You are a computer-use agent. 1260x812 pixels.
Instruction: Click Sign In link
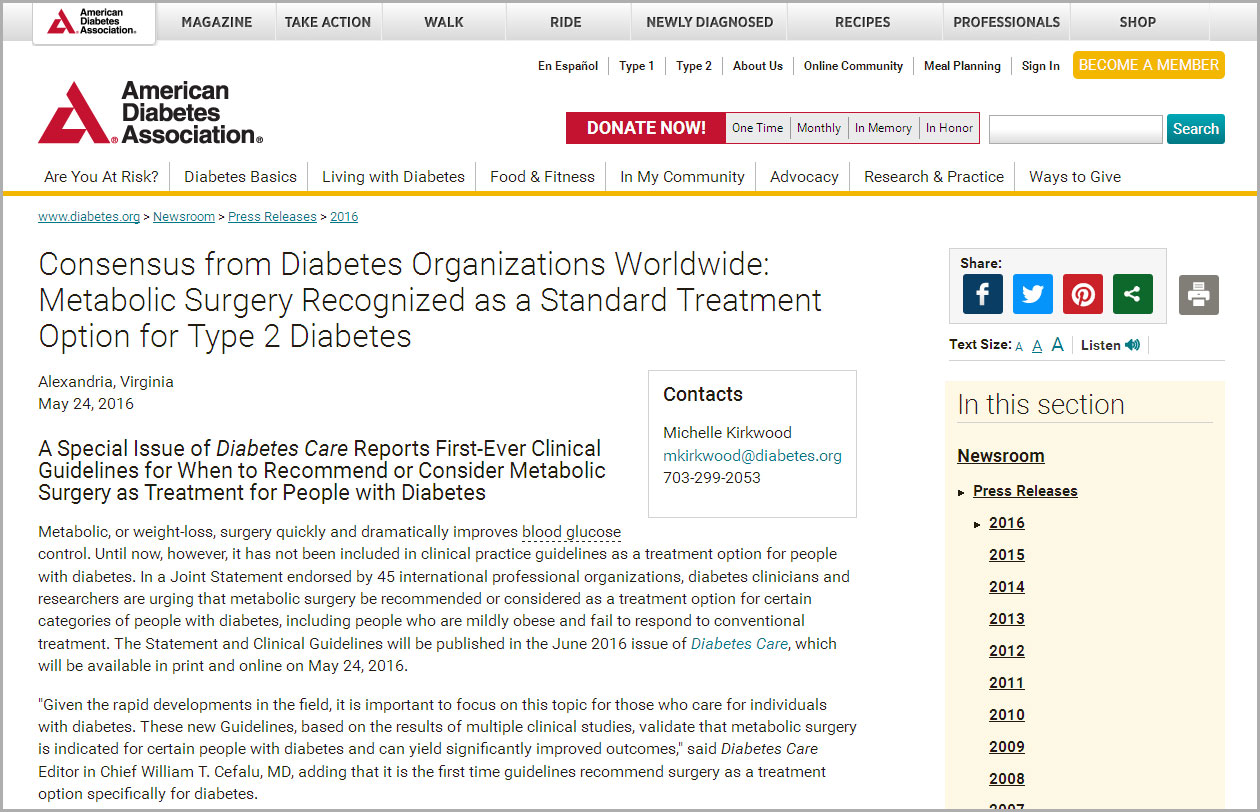1040,66
